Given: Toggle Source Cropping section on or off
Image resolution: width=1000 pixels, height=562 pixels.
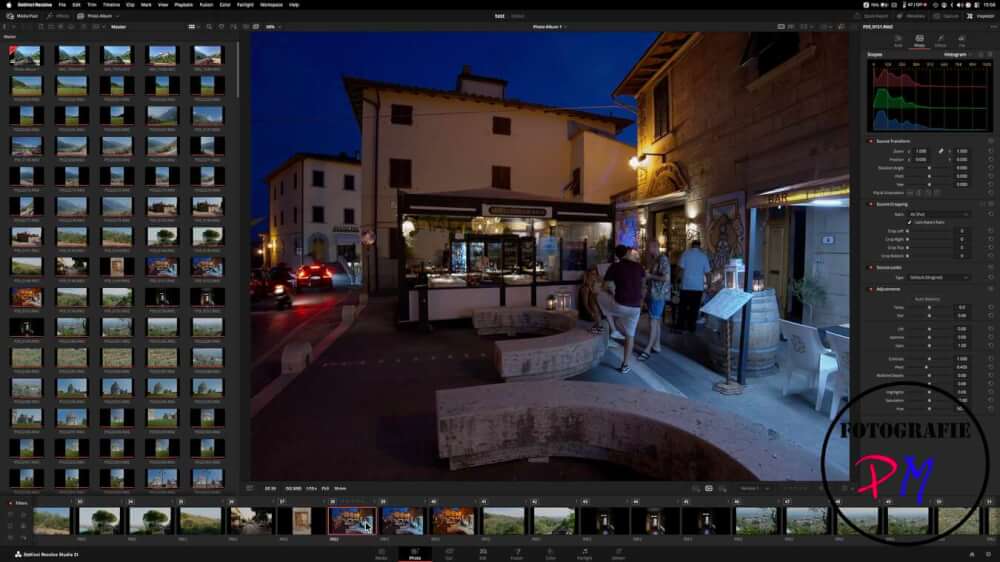Looking at the screenshot, I should (871, 204).
